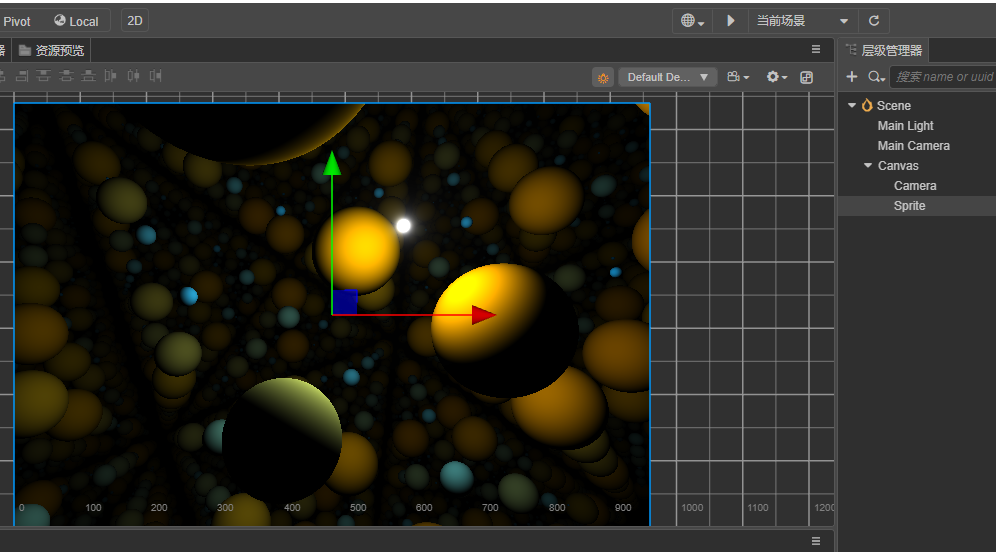
Task: Open the browser preview platform dropdown
Action: [692, 21]
